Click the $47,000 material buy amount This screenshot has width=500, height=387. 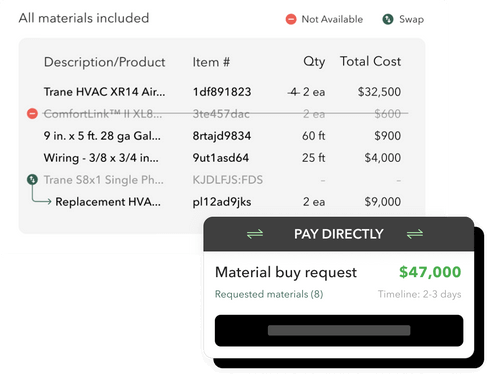[430, 272]
